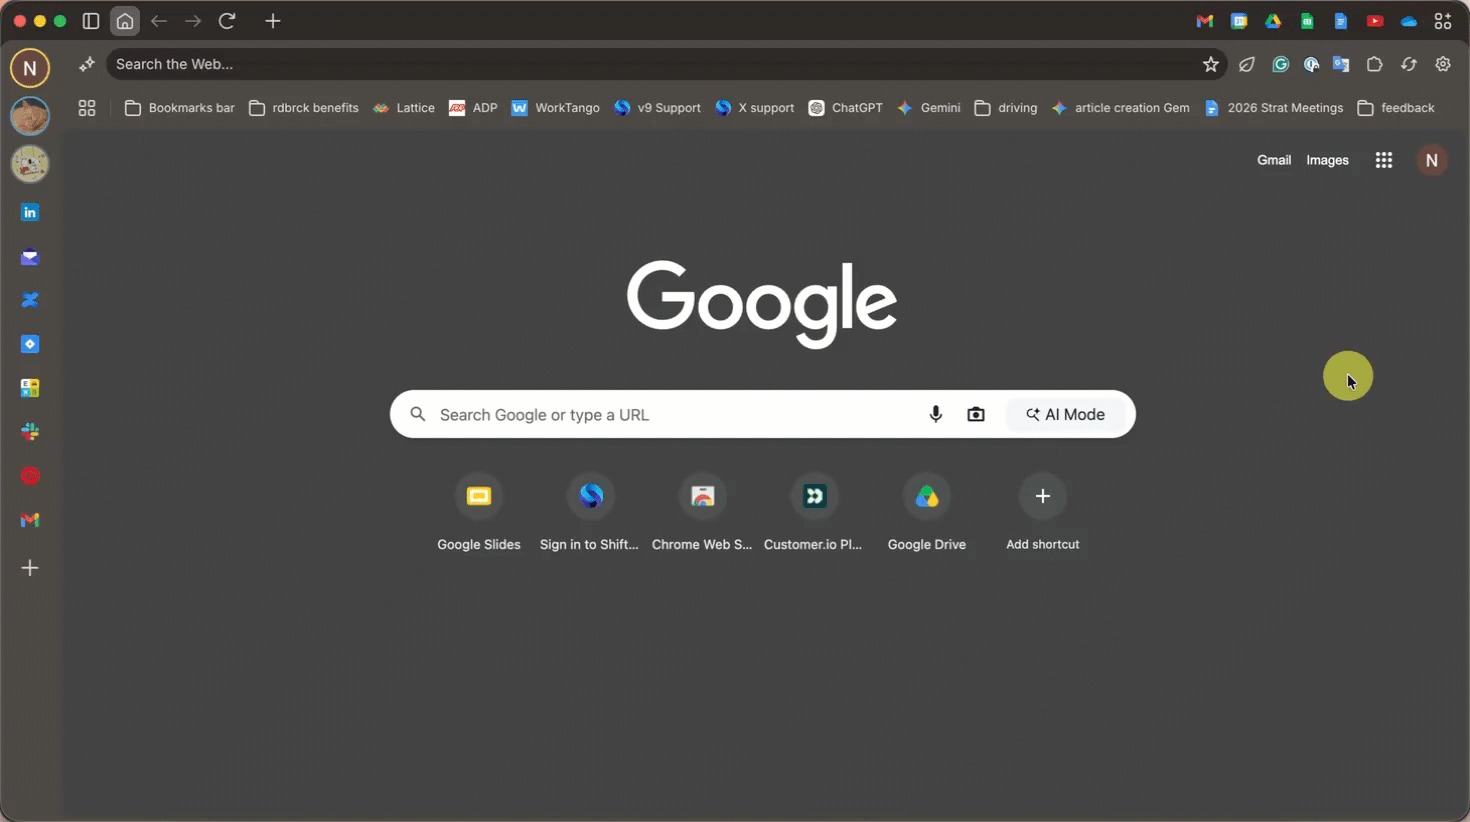The height and width of the screenshot is (822, 1470).
Task: Go back with the left arrow
Action: click(159, 21)
